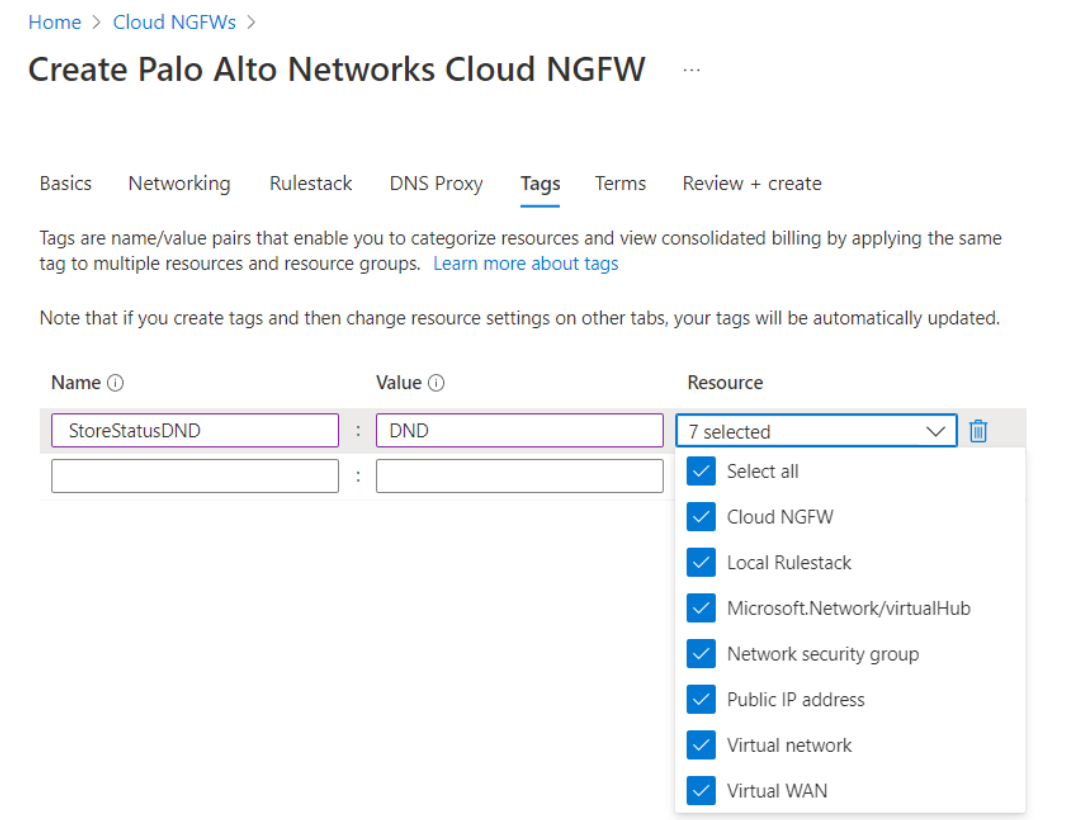
Task: Uncheck Network security group option
Action: click(x=701, y=654)
